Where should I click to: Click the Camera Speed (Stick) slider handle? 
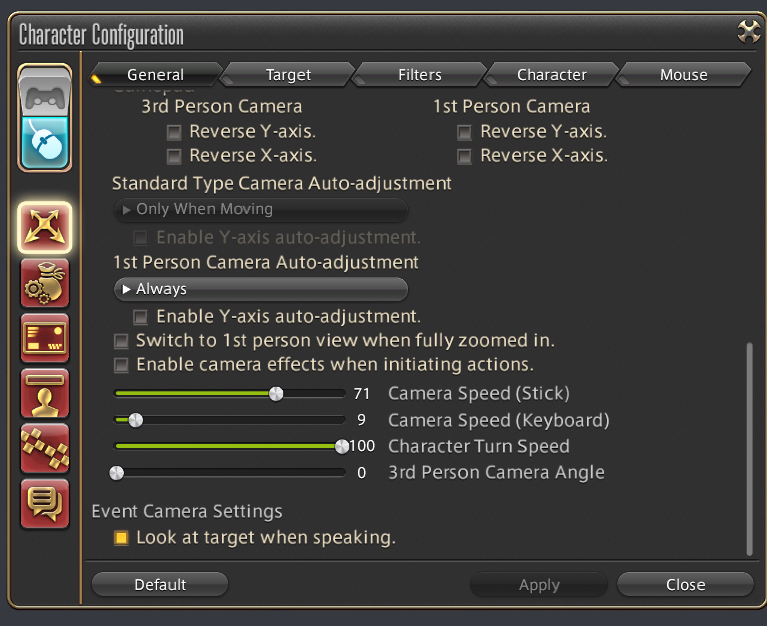tap(277, 394)
